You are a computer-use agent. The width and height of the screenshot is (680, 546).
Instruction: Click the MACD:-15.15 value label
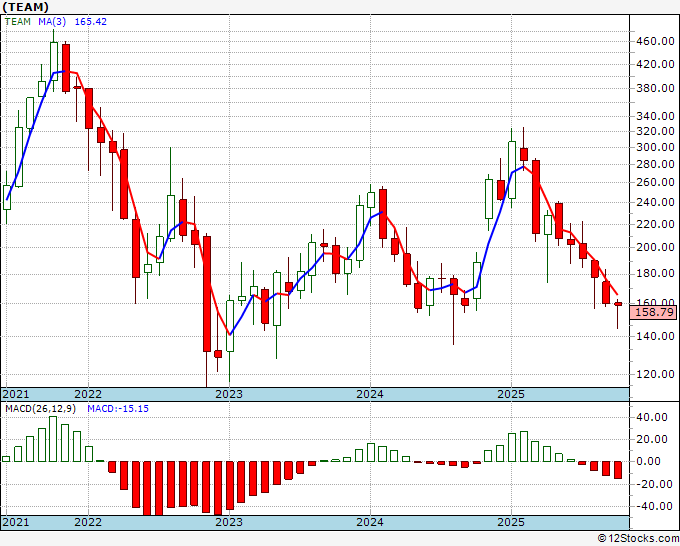point(118,409)
